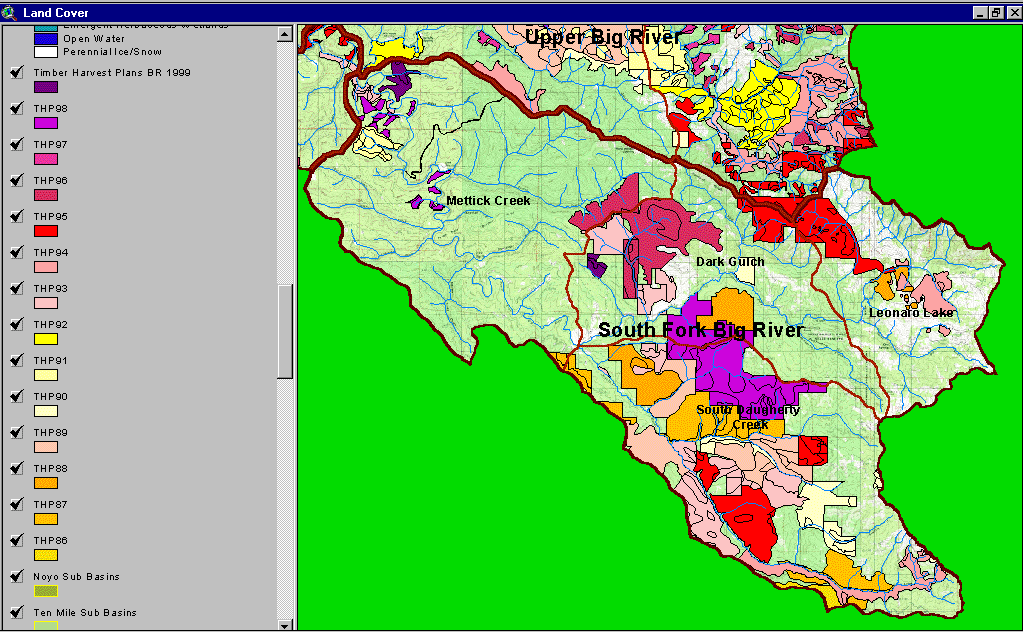Toggle the Timber Harvest Plans BR 1999 checkbox
This screenshot has width=1023, height=632.
coord(17,72)
